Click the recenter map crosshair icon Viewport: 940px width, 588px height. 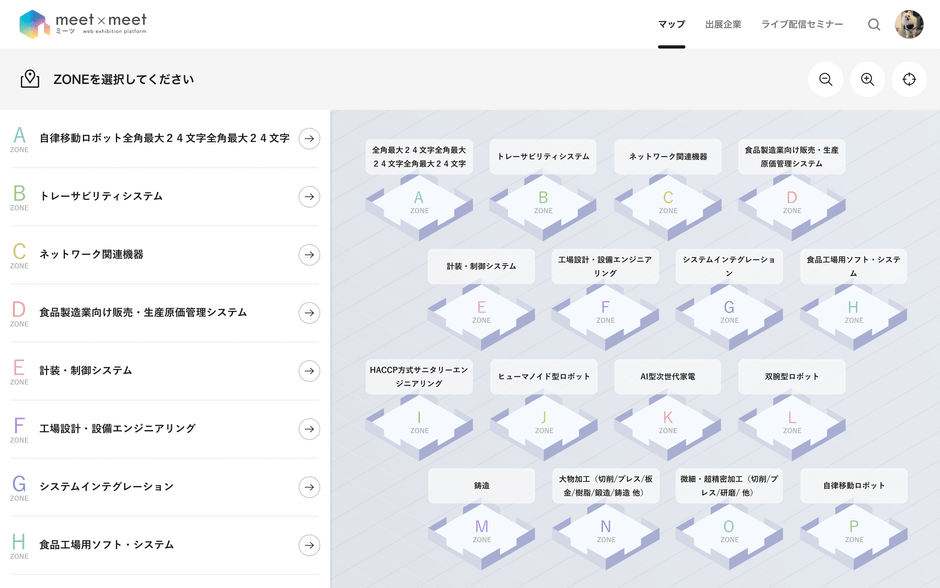pos(909,79)
